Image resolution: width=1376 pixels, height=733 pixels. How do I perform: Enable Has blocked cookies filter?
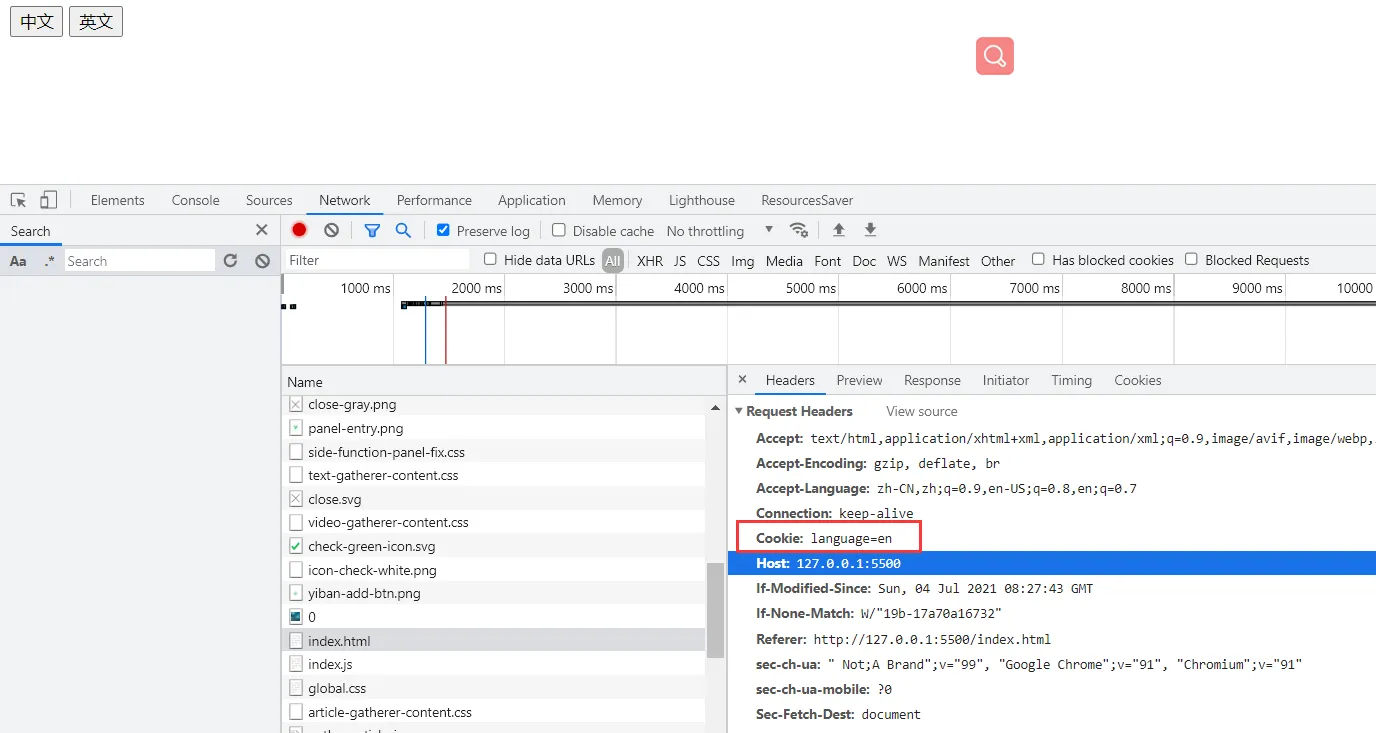pos(1038,259)
